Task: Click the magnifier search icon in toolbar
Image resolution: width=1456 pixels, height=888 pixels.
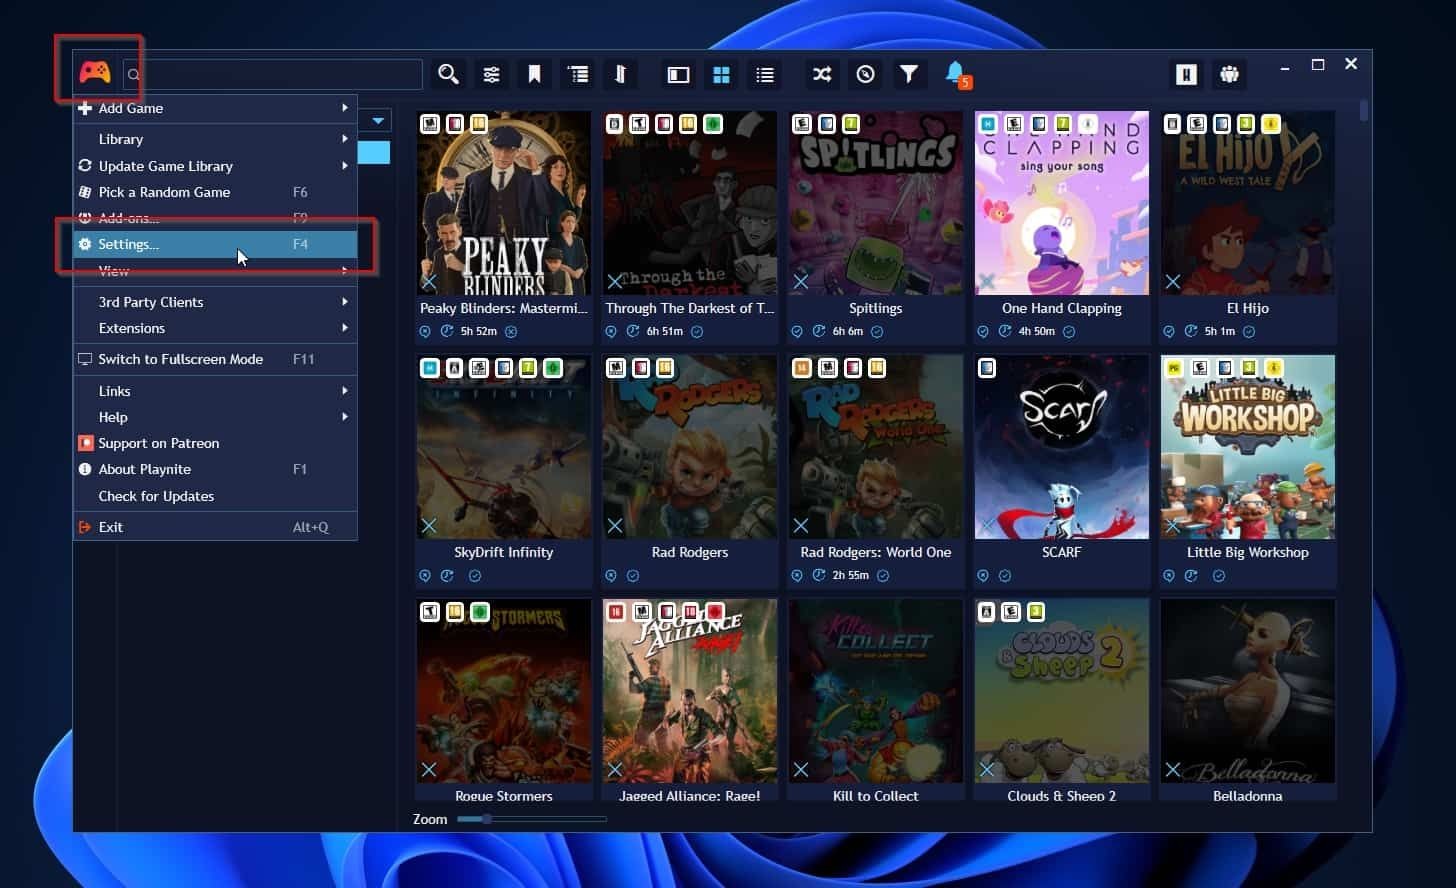Action: [x=448, y=74]
